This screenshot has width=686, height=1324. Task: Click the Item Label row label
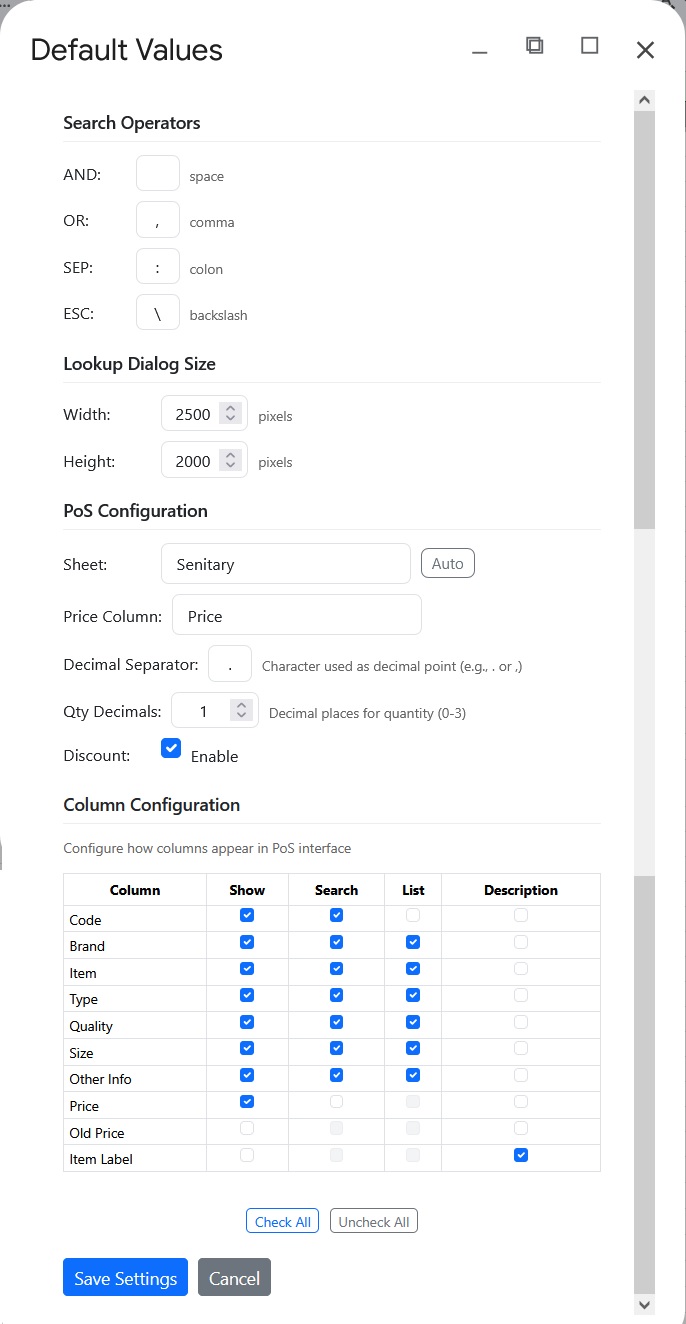(x=101, y=1159)
